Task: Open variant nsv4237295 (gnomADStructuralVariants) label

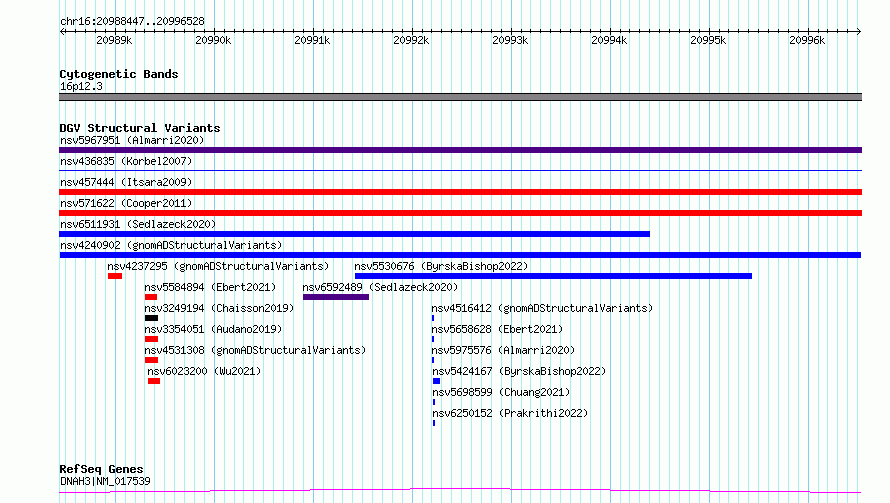Action: tap(218, 266)
